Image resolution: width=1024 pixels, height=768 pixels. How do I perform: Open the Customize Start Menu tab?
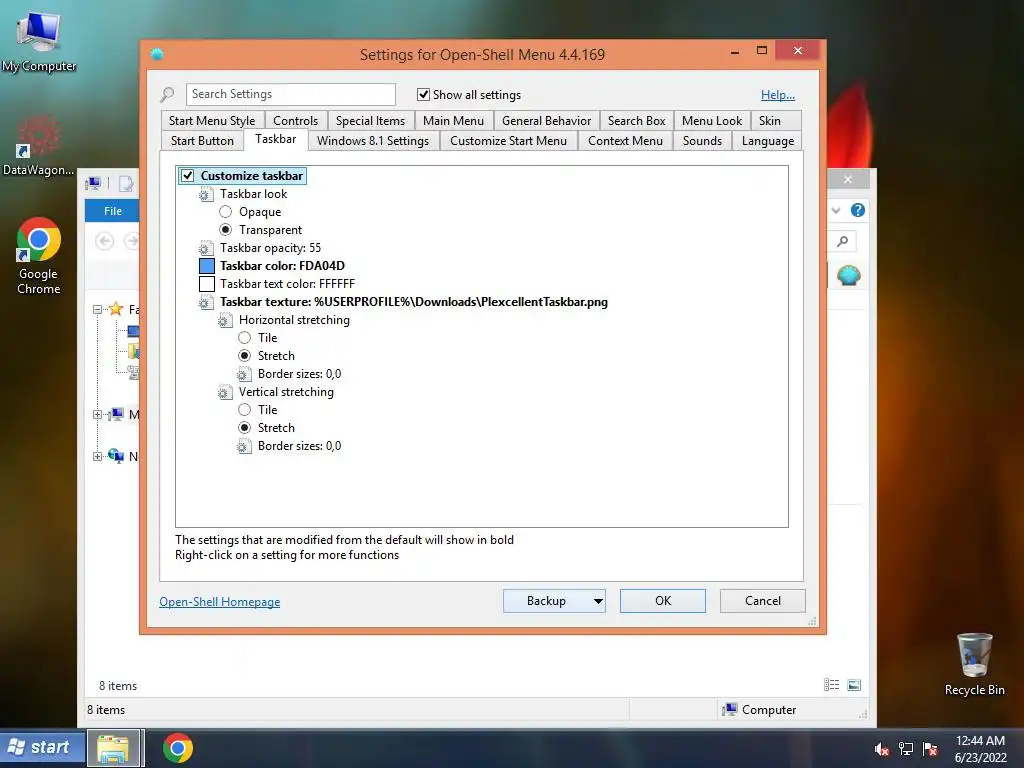pyautogui.click(x=509, y=141)
